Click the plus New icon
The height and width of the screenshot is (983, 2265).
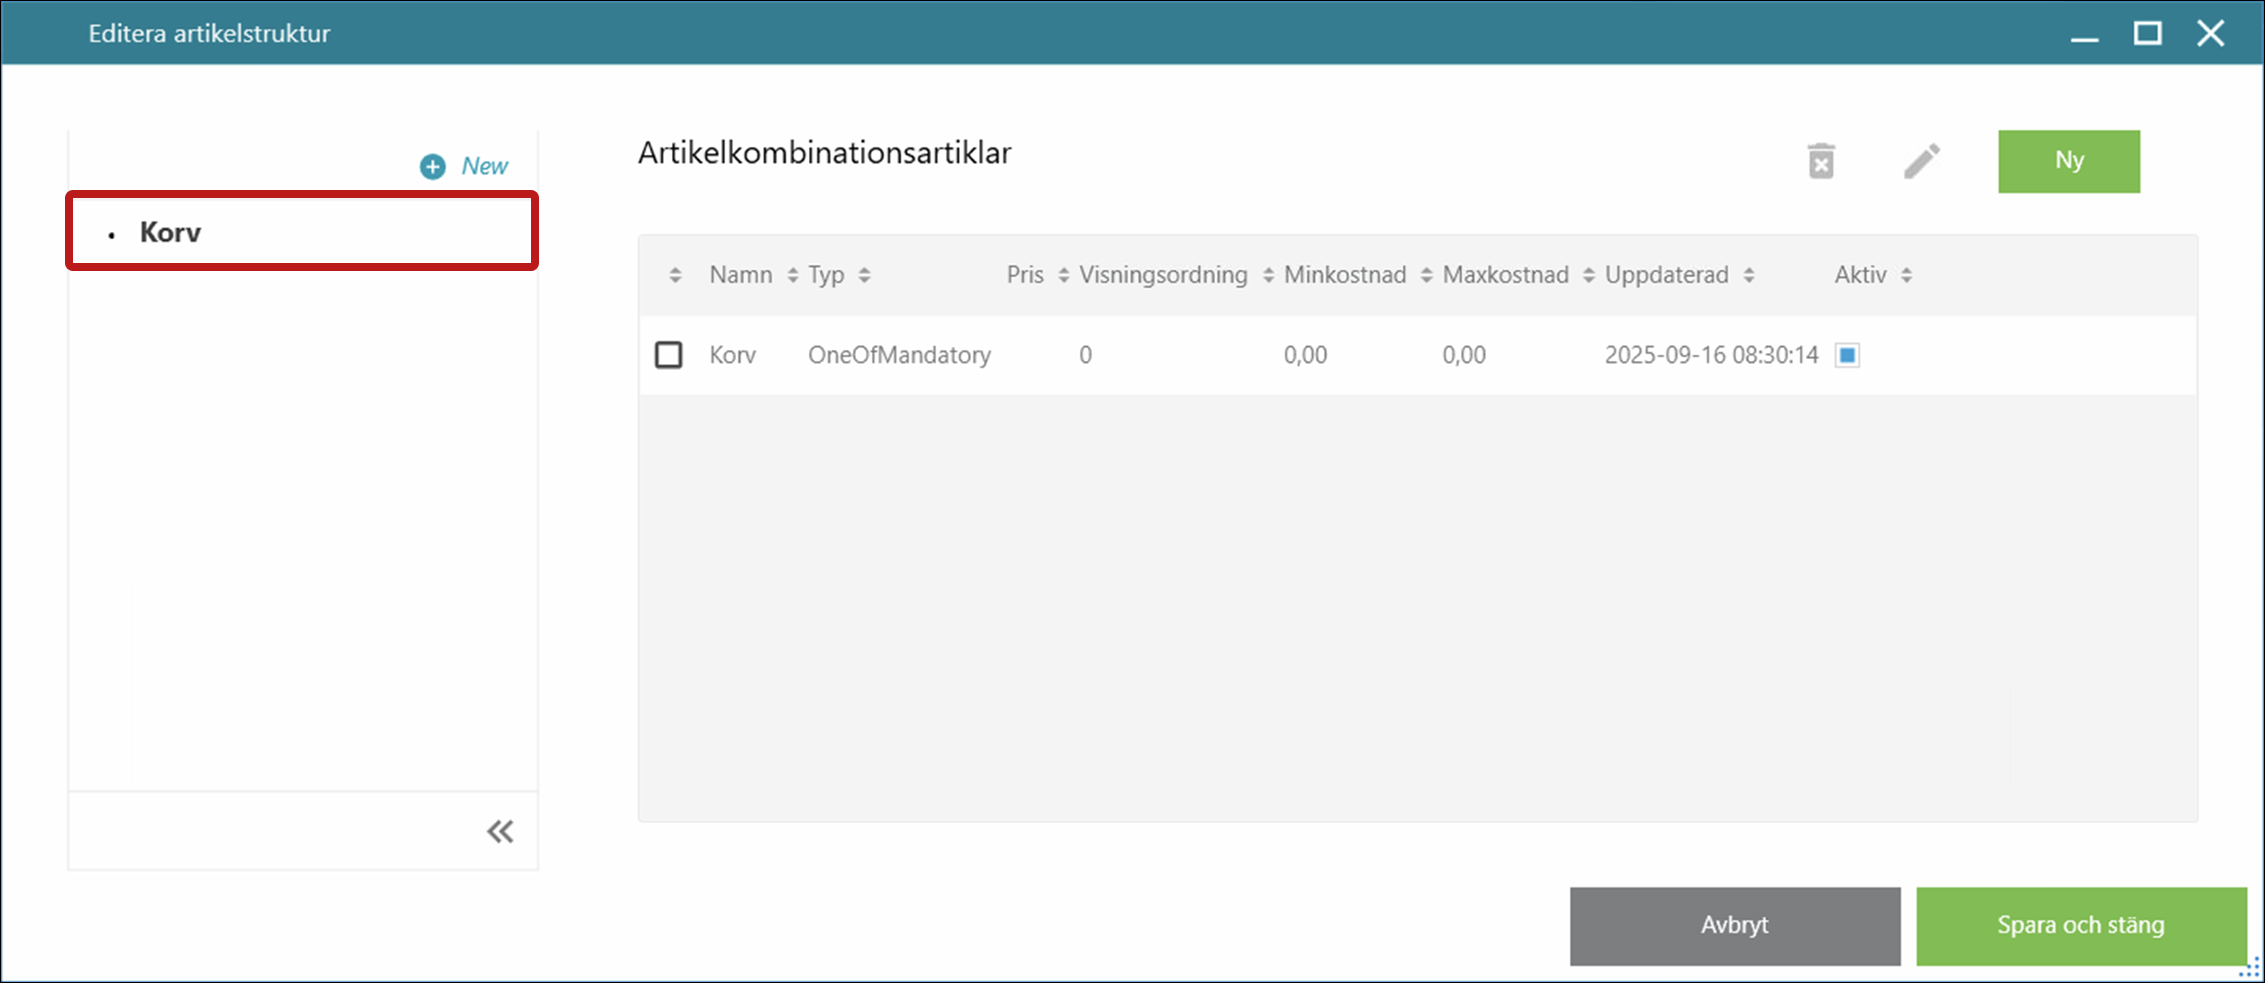(x=433, y=166)
